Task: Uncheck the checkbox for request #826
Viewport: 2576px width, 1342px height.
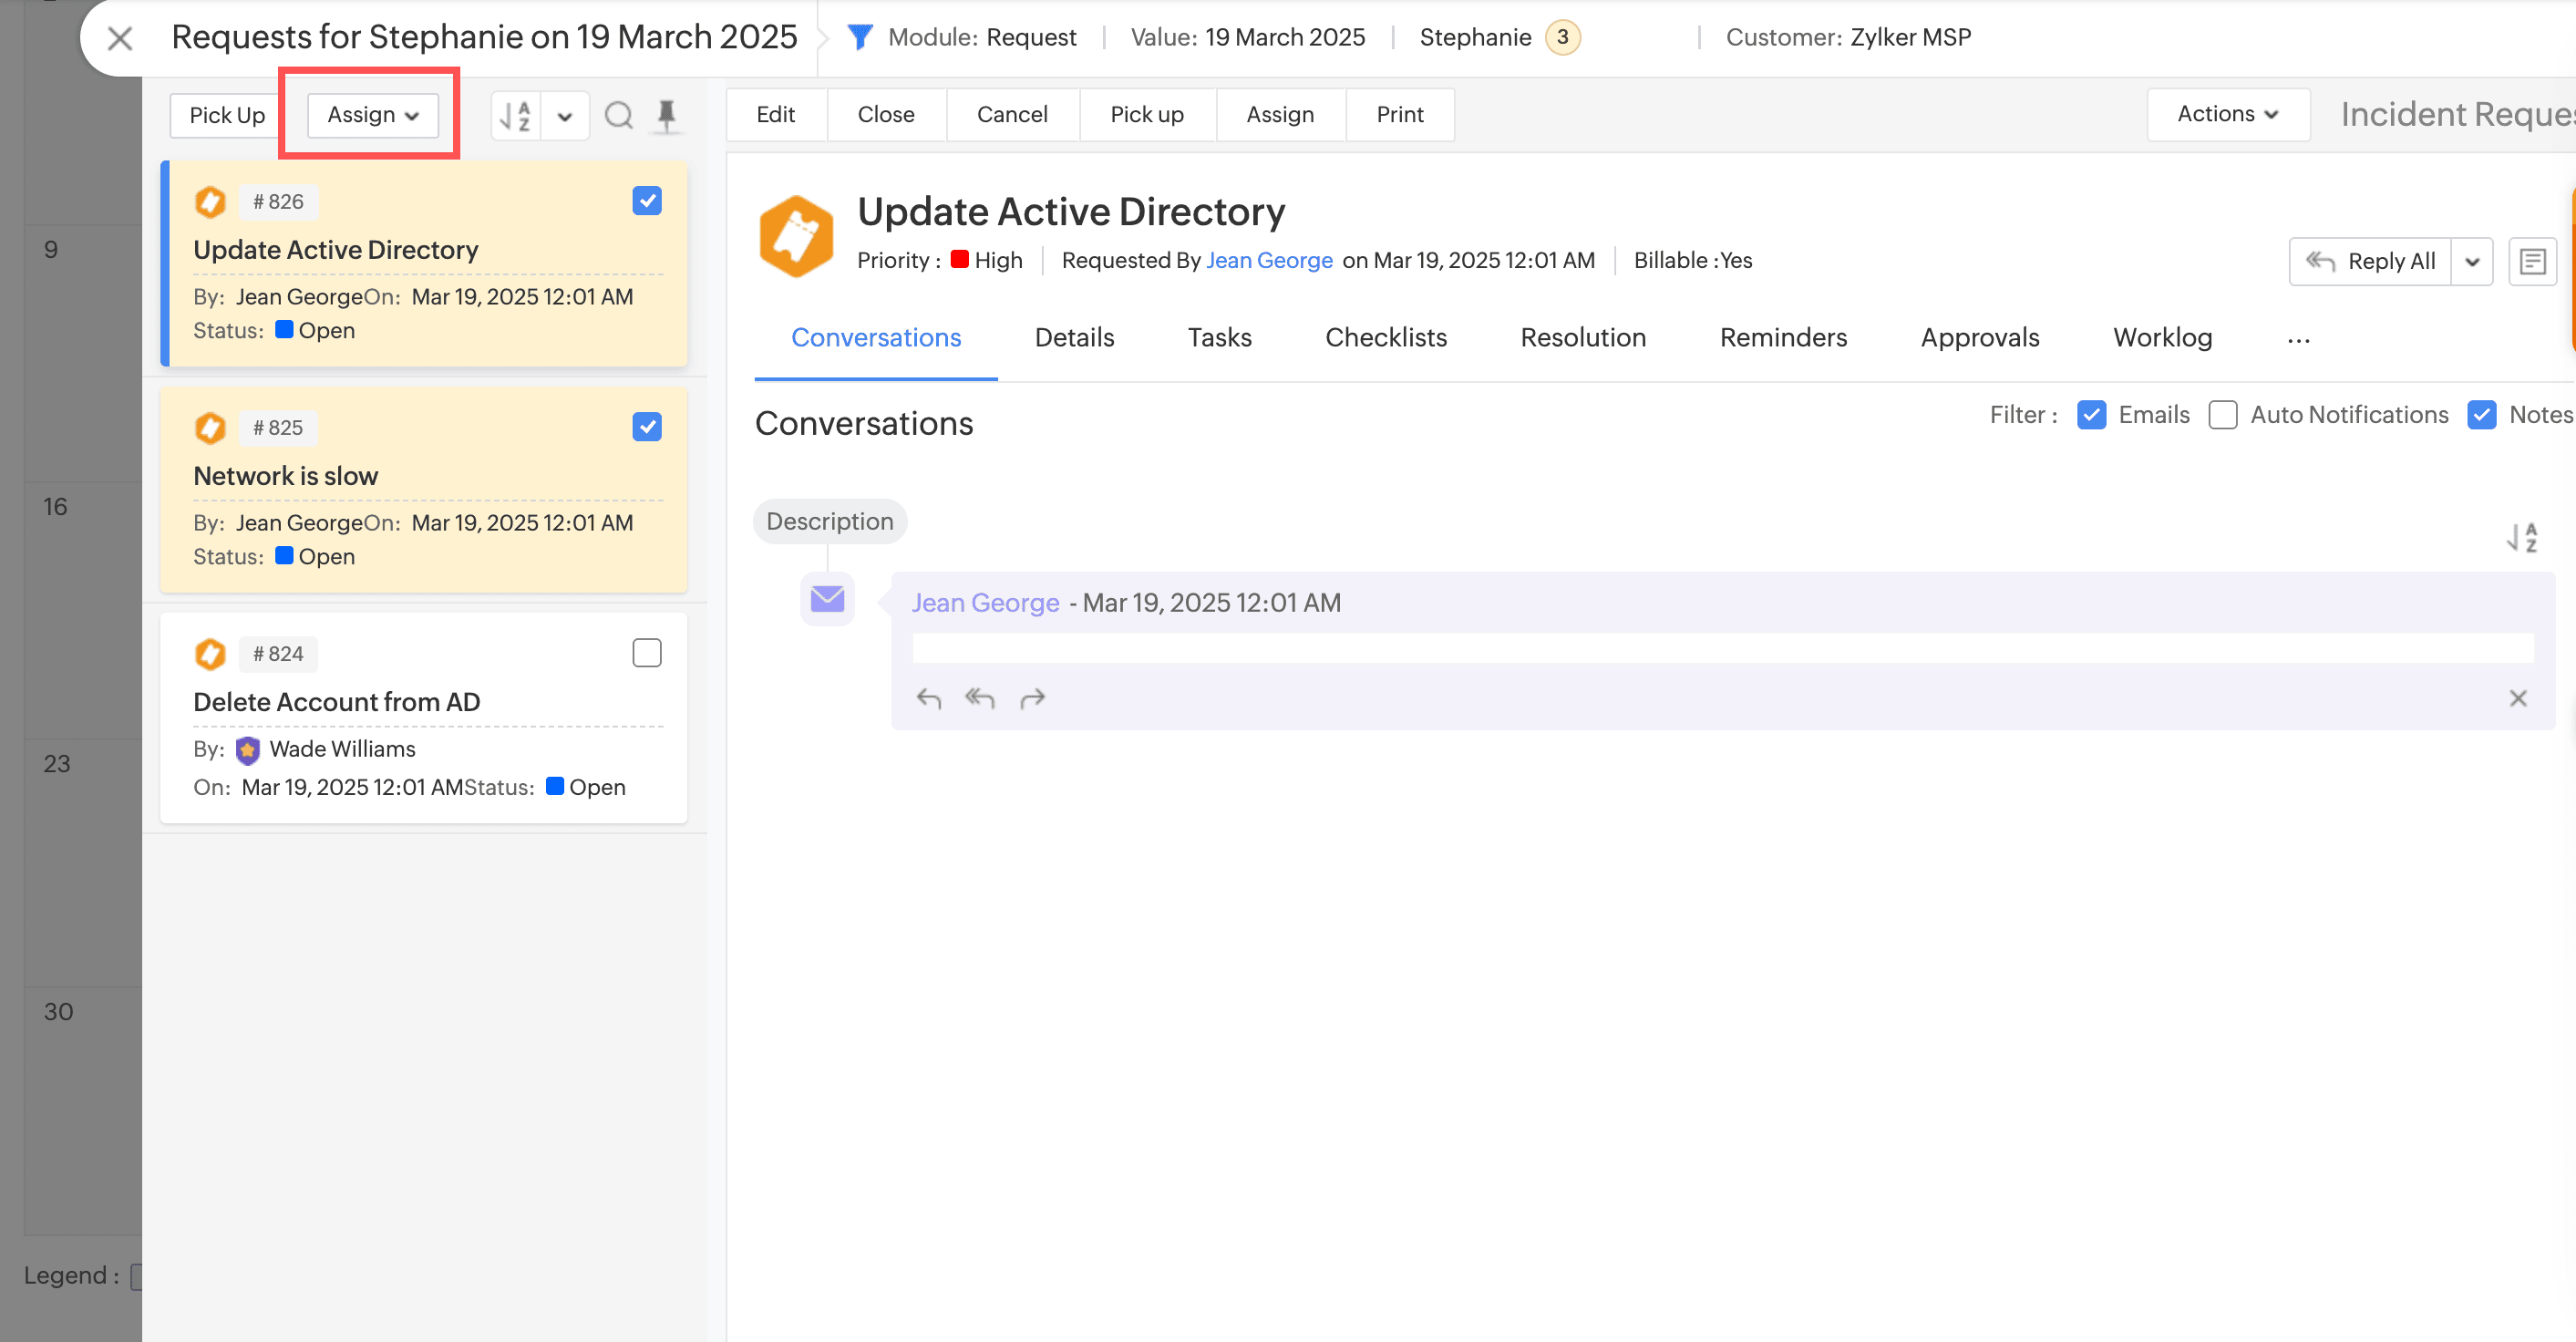Action: click(647, 201)
